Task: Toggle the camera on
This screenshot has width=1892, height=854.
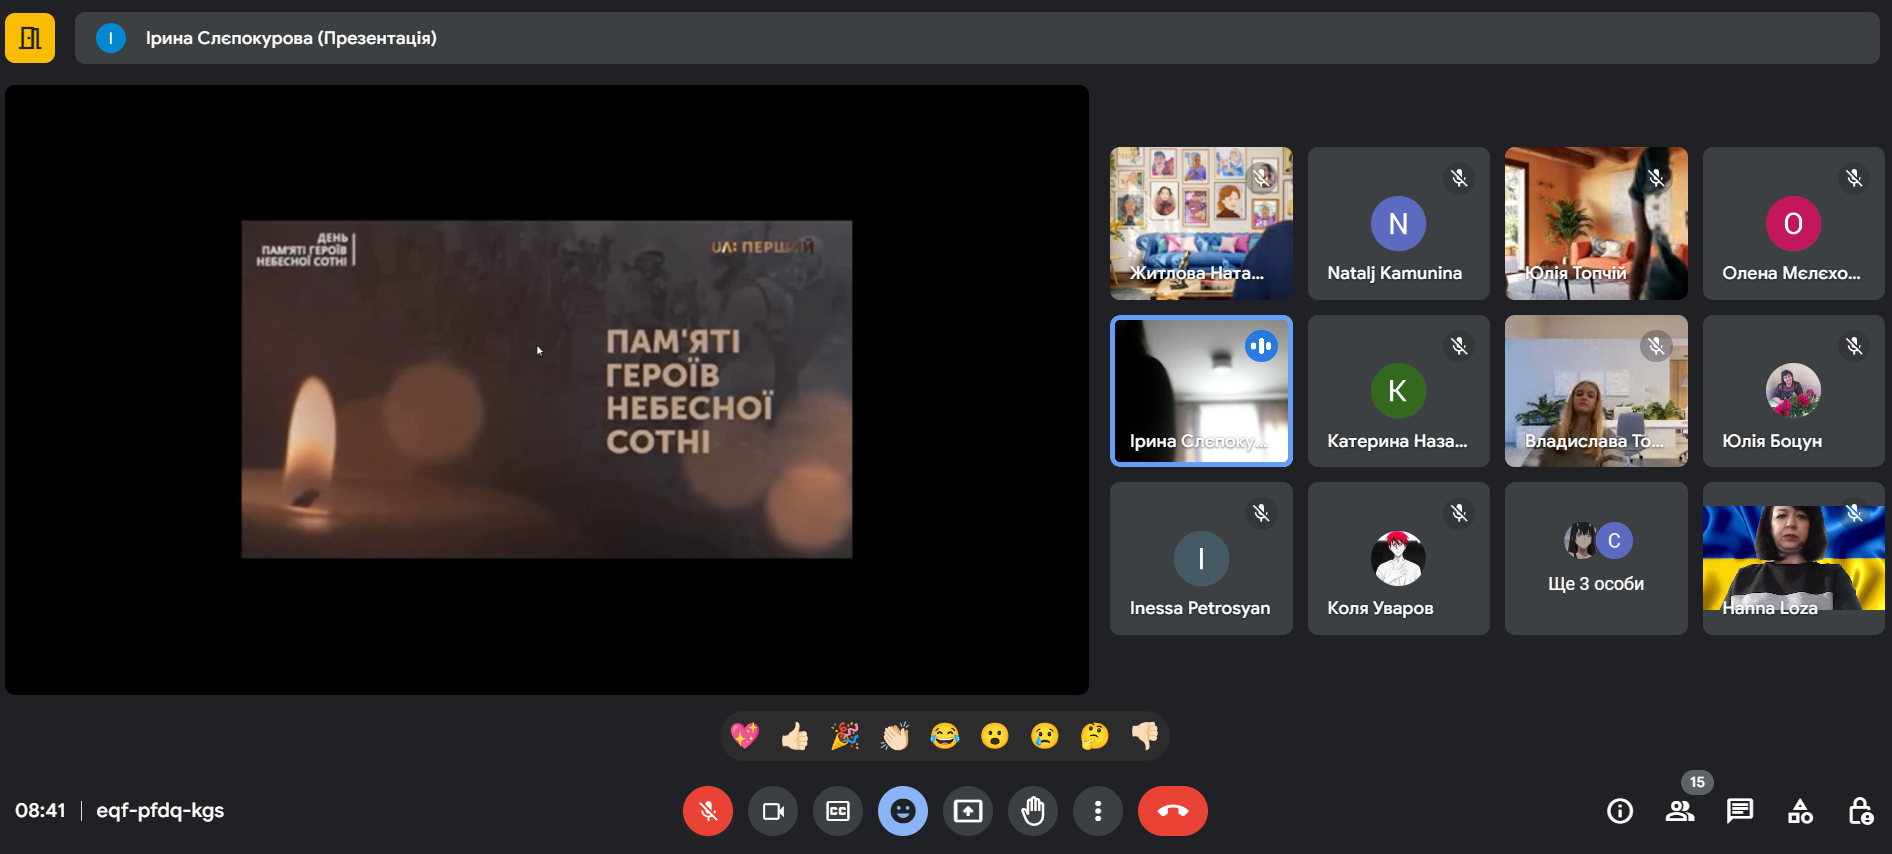Action: point(773,811)
